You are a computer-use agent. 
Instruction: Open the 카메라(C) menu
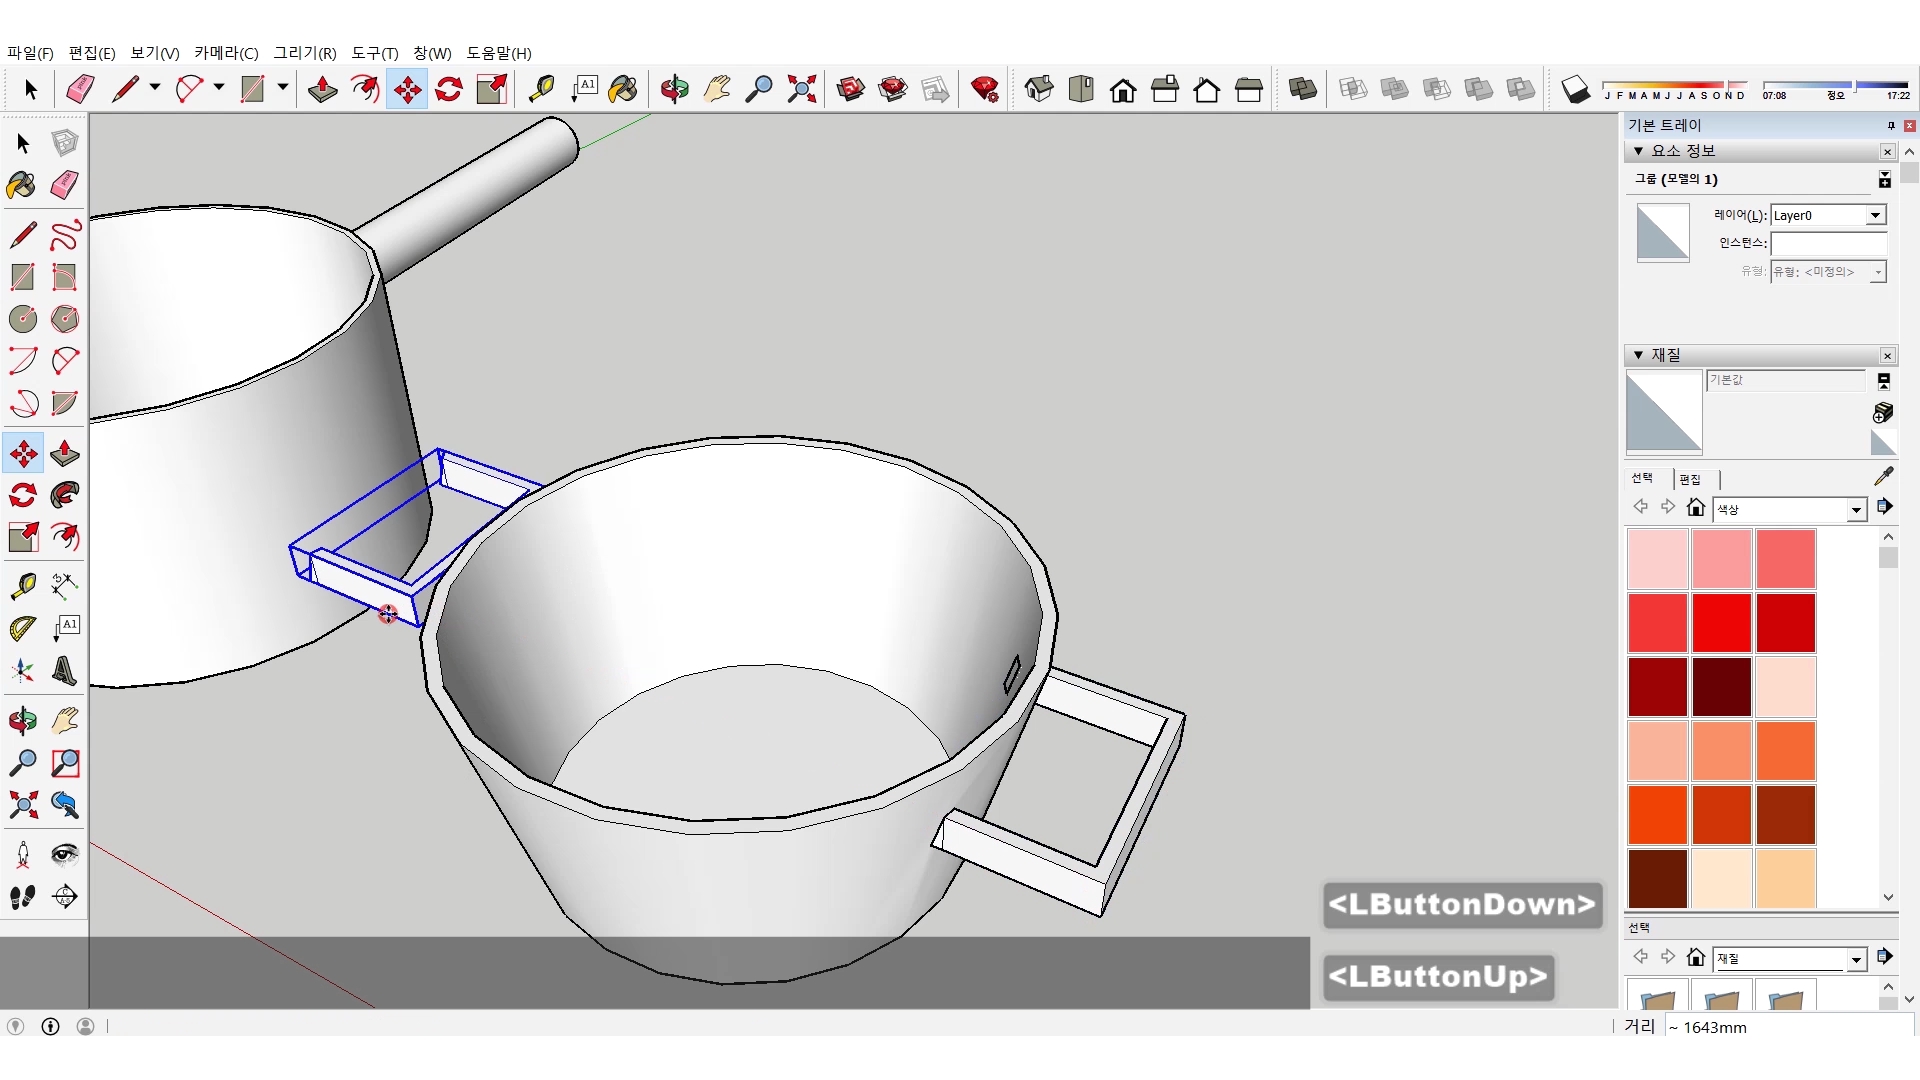[226, 53]
